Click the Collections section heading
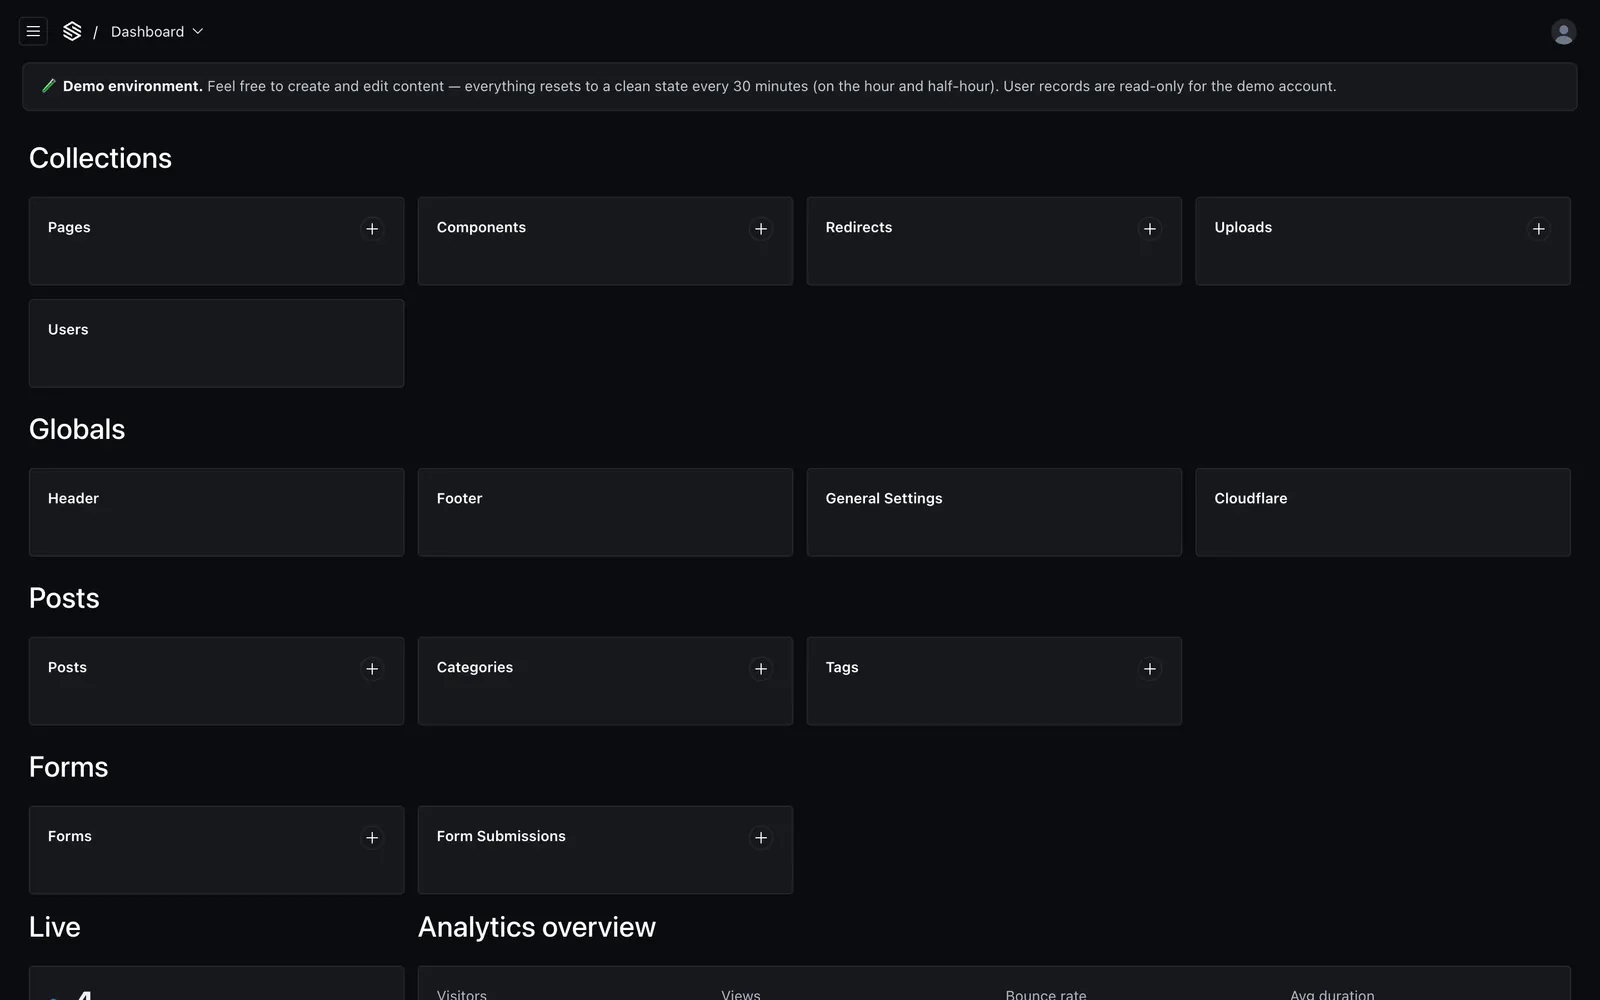 100,158
